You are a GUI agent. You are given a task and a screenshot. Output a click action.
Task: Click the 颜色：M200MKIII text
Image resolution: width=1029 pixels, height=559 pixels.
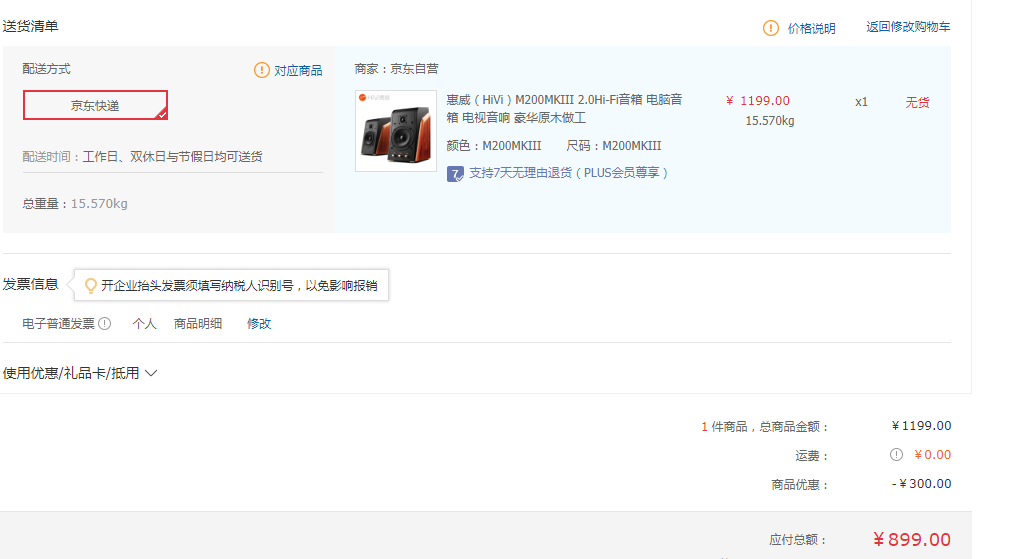pos(494,146)
